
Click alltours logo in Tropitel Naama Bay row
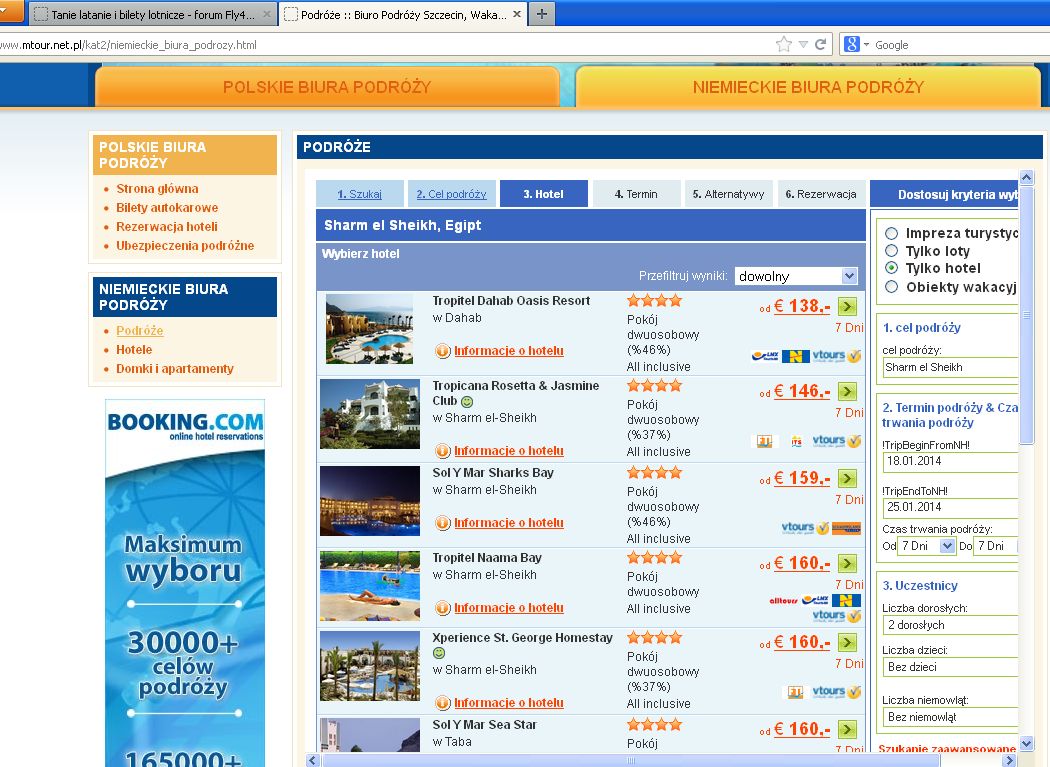coord(783,601)
